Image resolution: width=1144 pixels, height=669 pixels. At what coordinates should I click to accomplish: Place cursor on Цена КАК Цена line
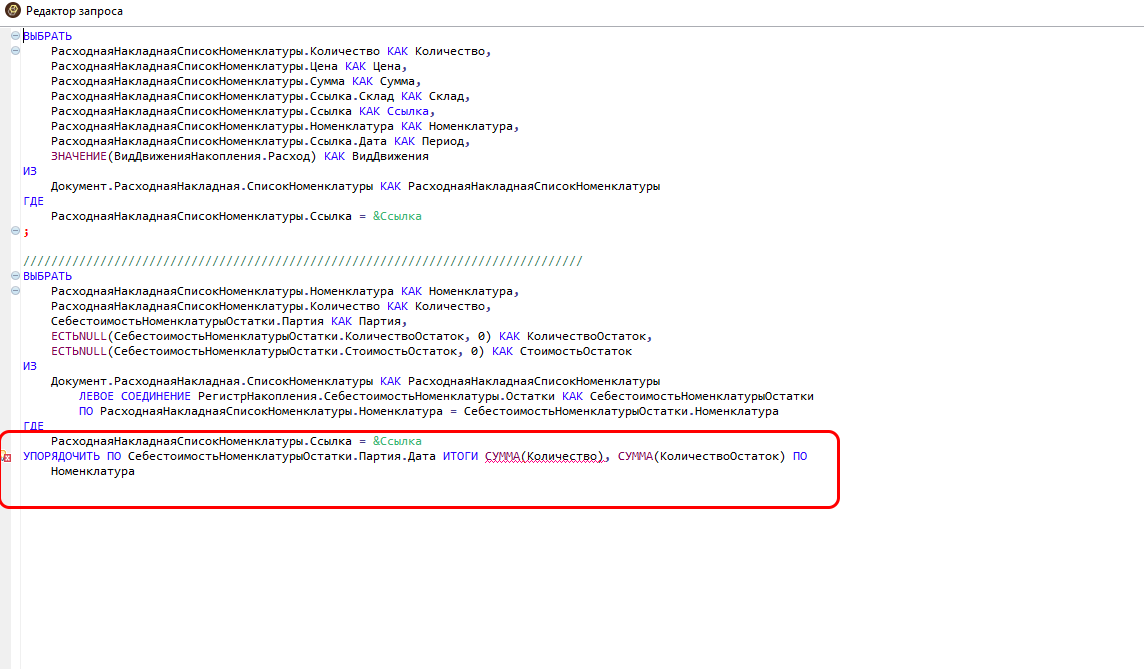tap(229, 66)
